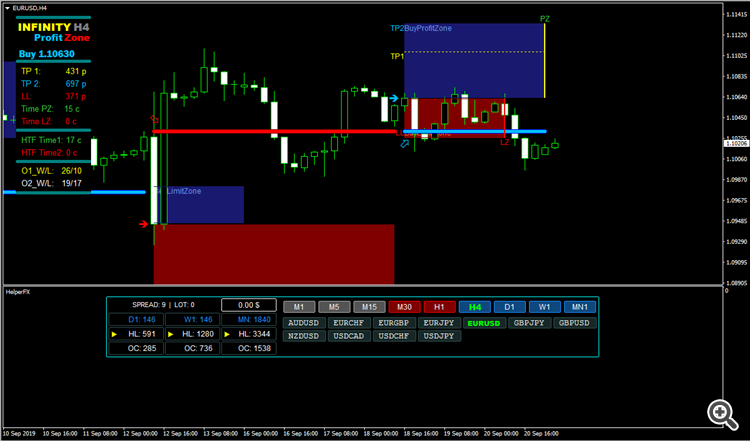This screenshot has height=441, width=750.
Task: Click the current price tag 1.10206
Action: click(x=736, y=143)
